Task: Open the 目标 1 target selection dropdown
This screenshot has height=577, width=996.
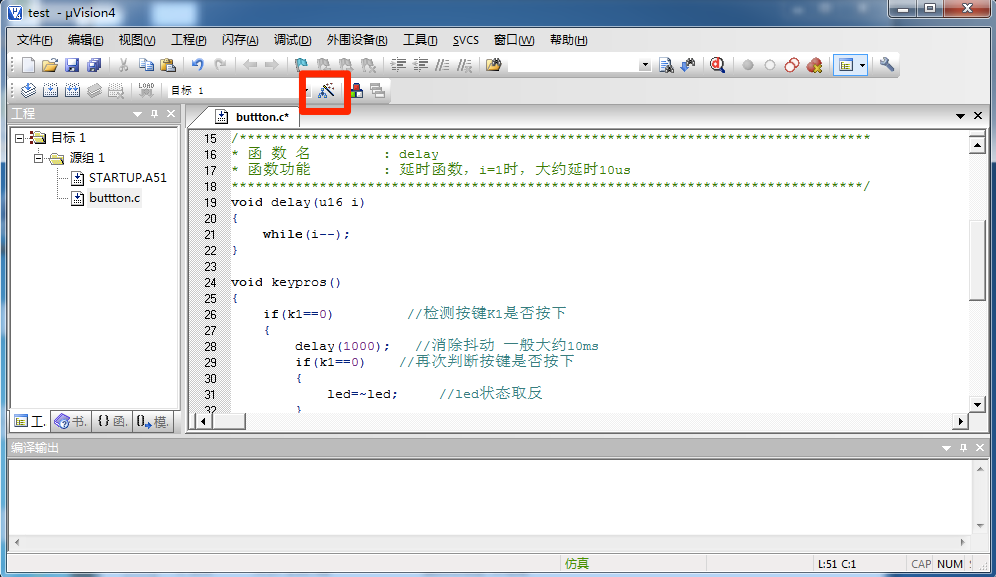Action: click(x=305, y=90)
